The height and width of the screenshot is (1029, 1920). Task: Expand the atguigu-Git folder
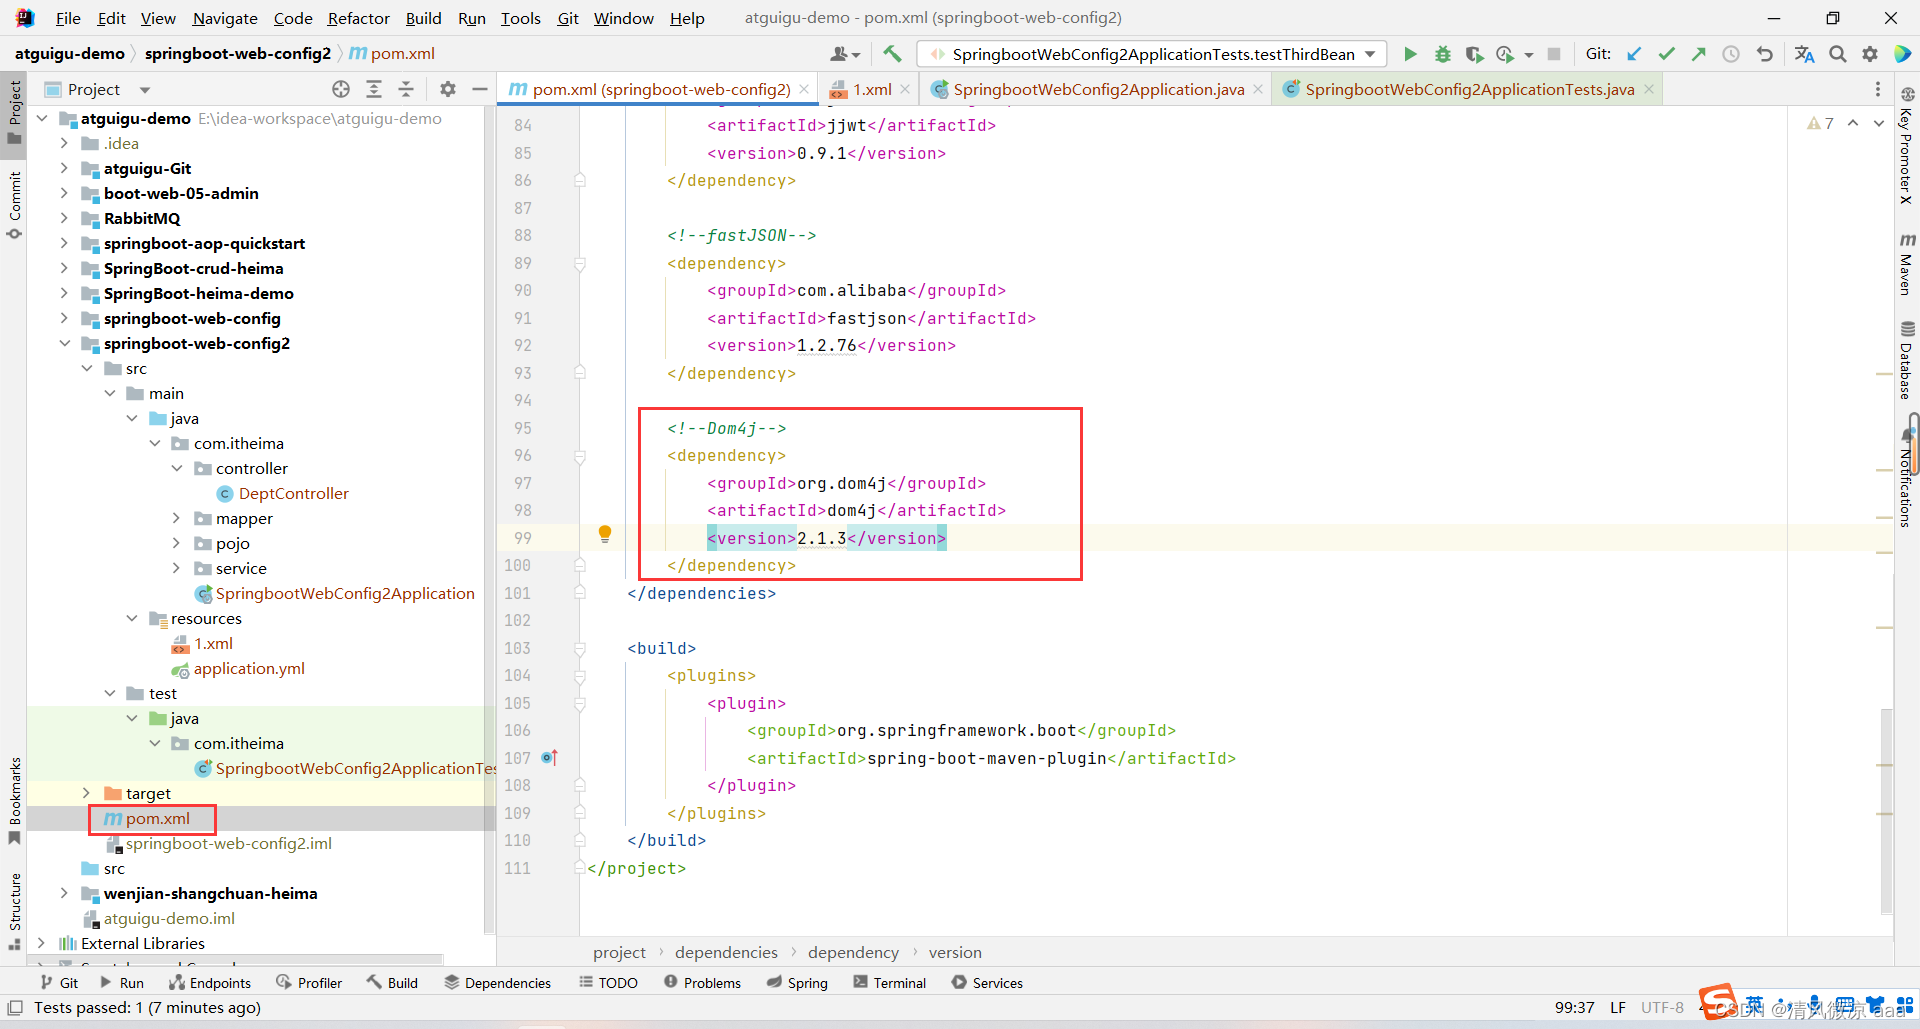click(64, 168)
